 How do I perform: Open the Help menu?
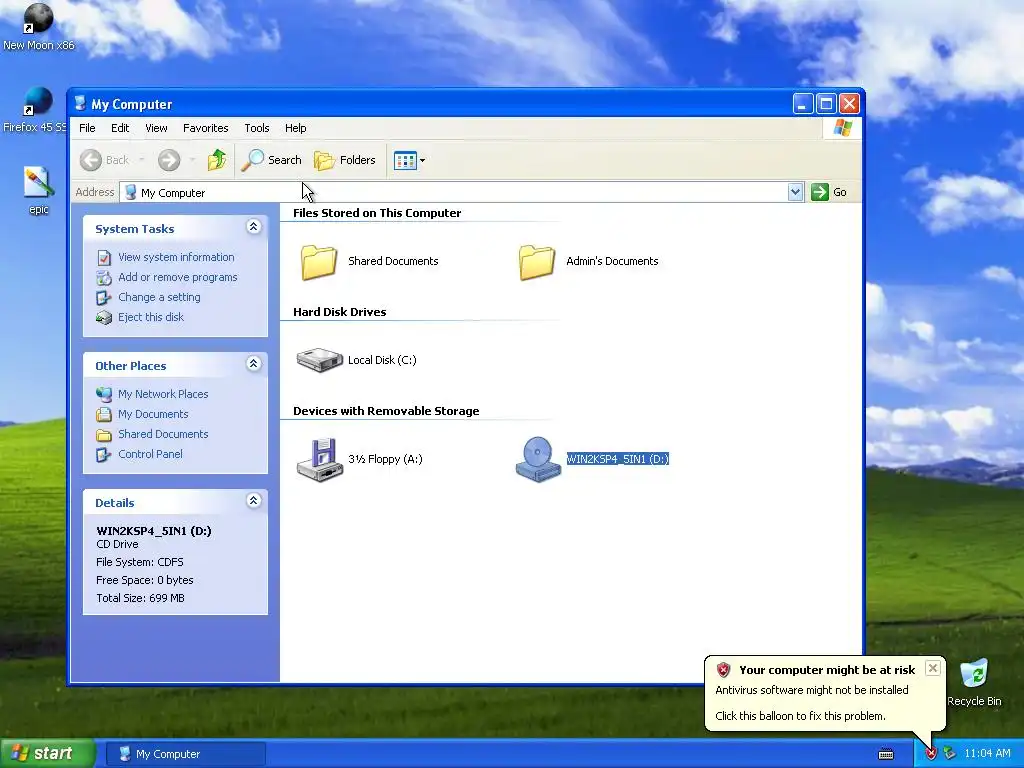[295, 128]
